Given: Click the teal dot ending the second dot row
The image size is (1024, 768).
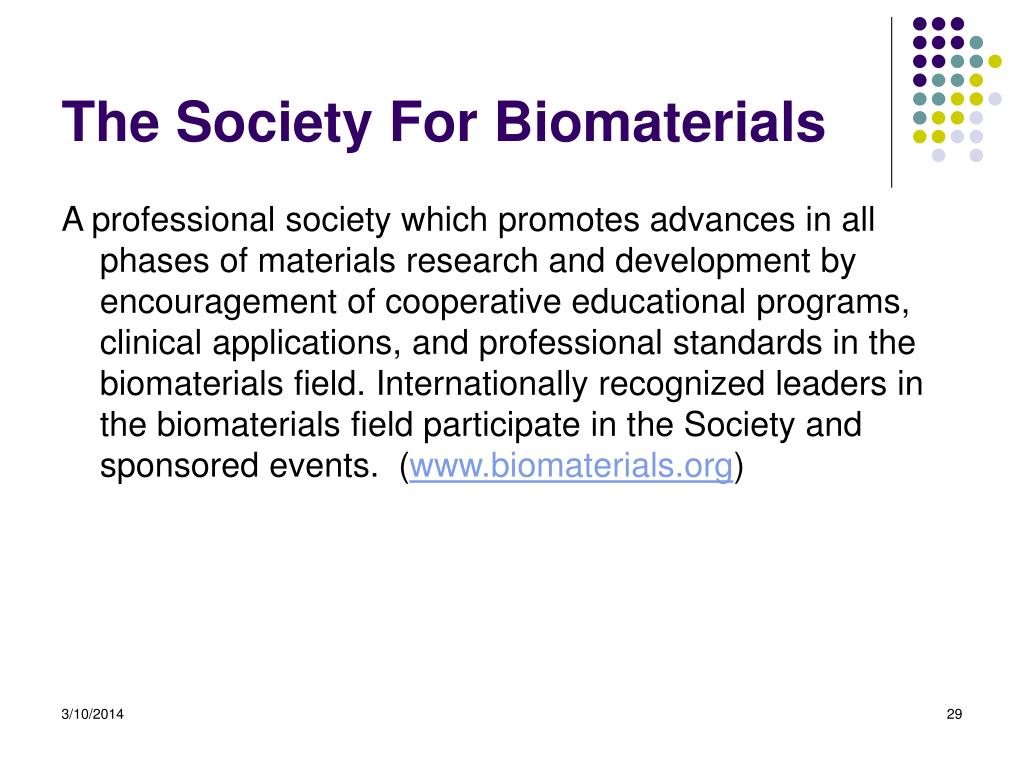Looking at the screenshot, I should [976, 43].
